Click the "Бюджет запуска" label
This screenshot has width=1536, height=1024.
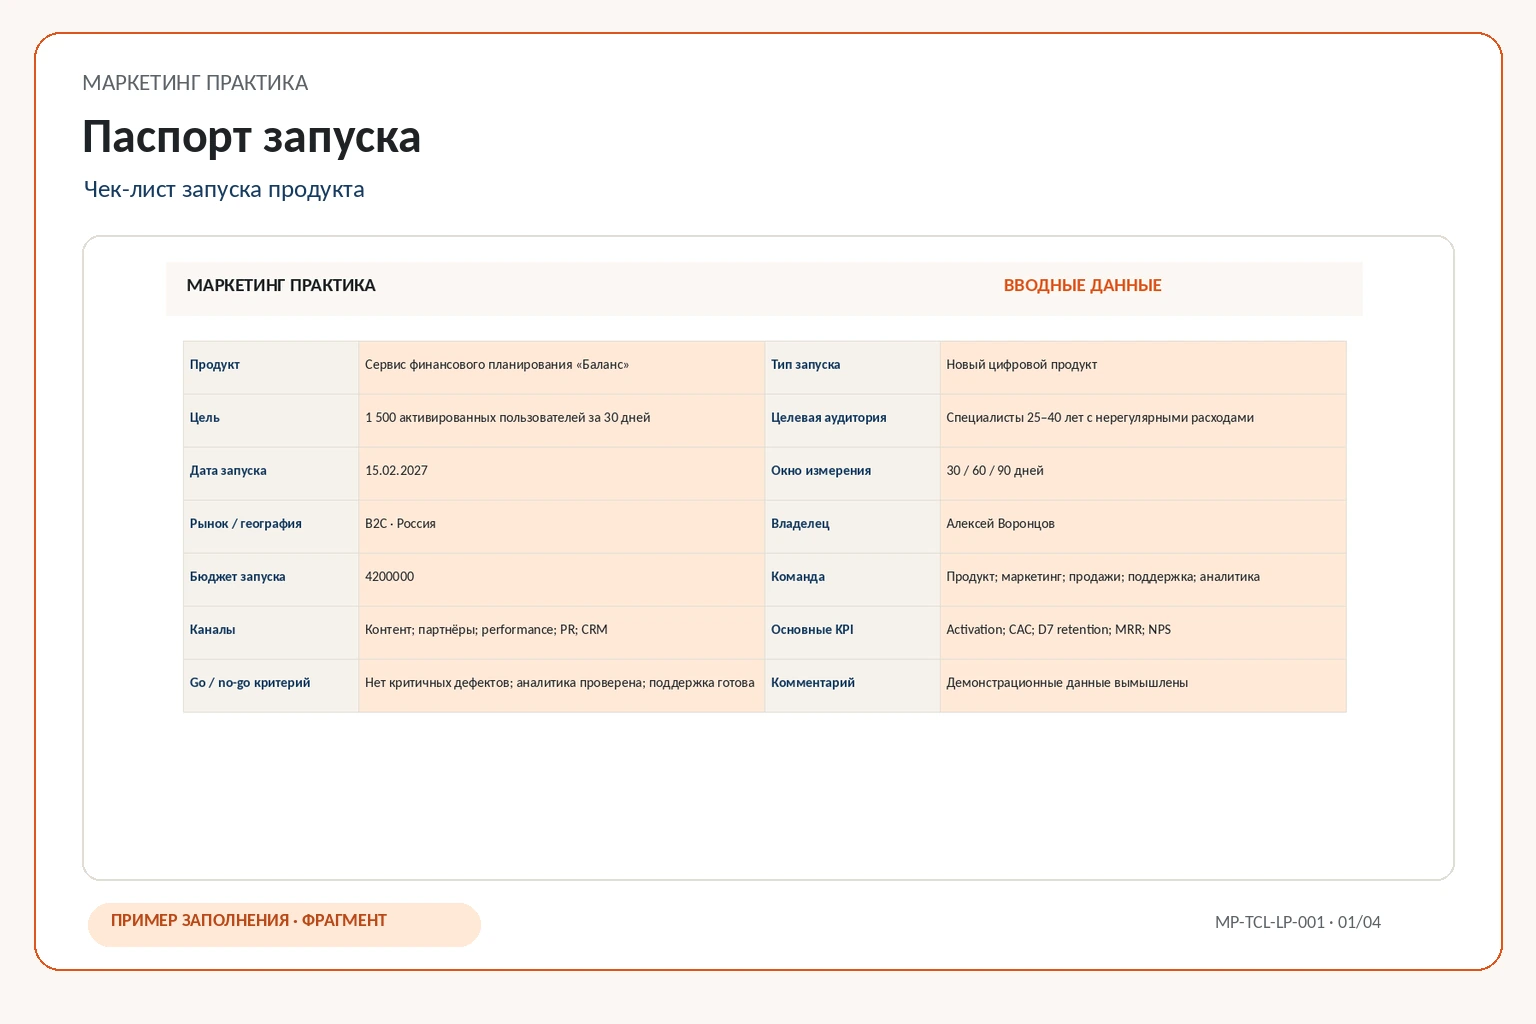point(271,579)
